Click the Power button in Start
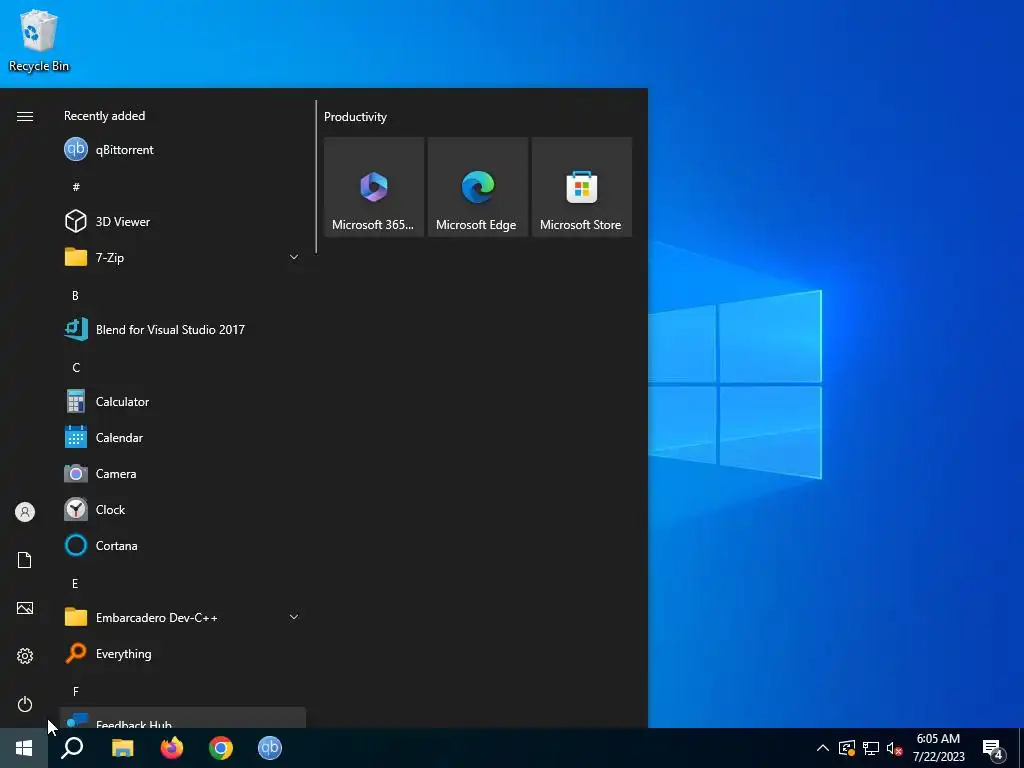 [x=25, y=704]
